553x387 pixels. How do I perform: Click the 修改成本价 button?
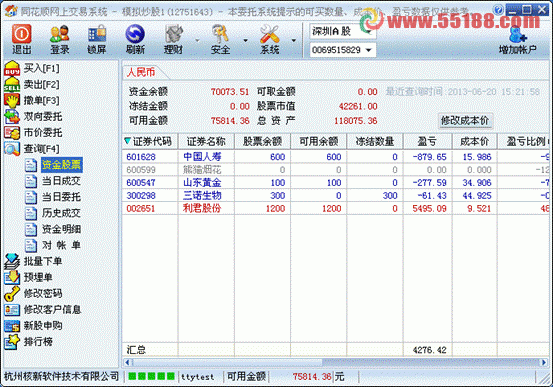click(x=465, y=121)
